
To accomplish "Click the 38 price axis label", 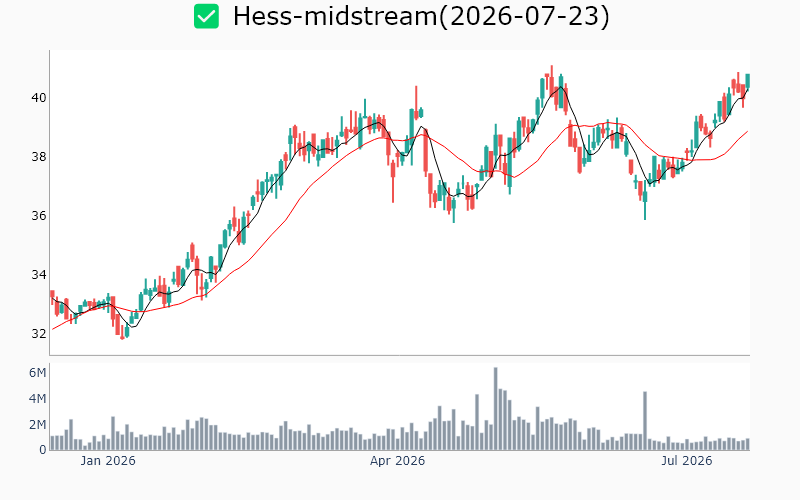I will click(x=39, y=157).
